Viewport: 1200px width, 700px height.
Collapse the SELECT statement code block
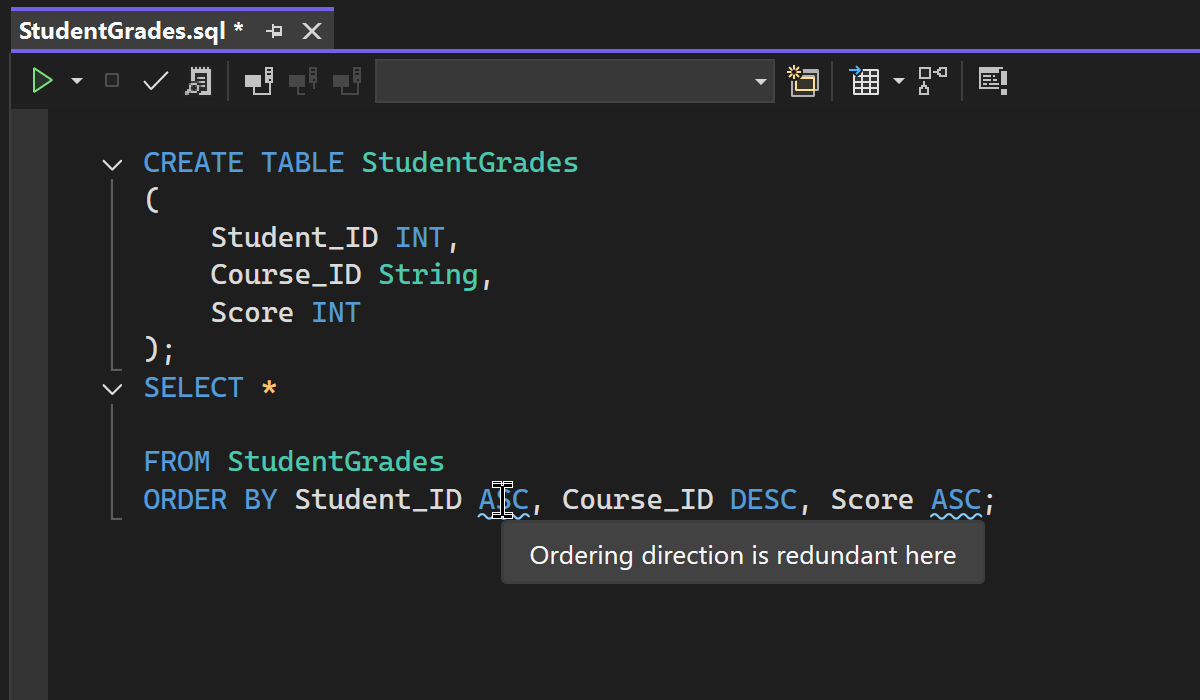[113, 389]
